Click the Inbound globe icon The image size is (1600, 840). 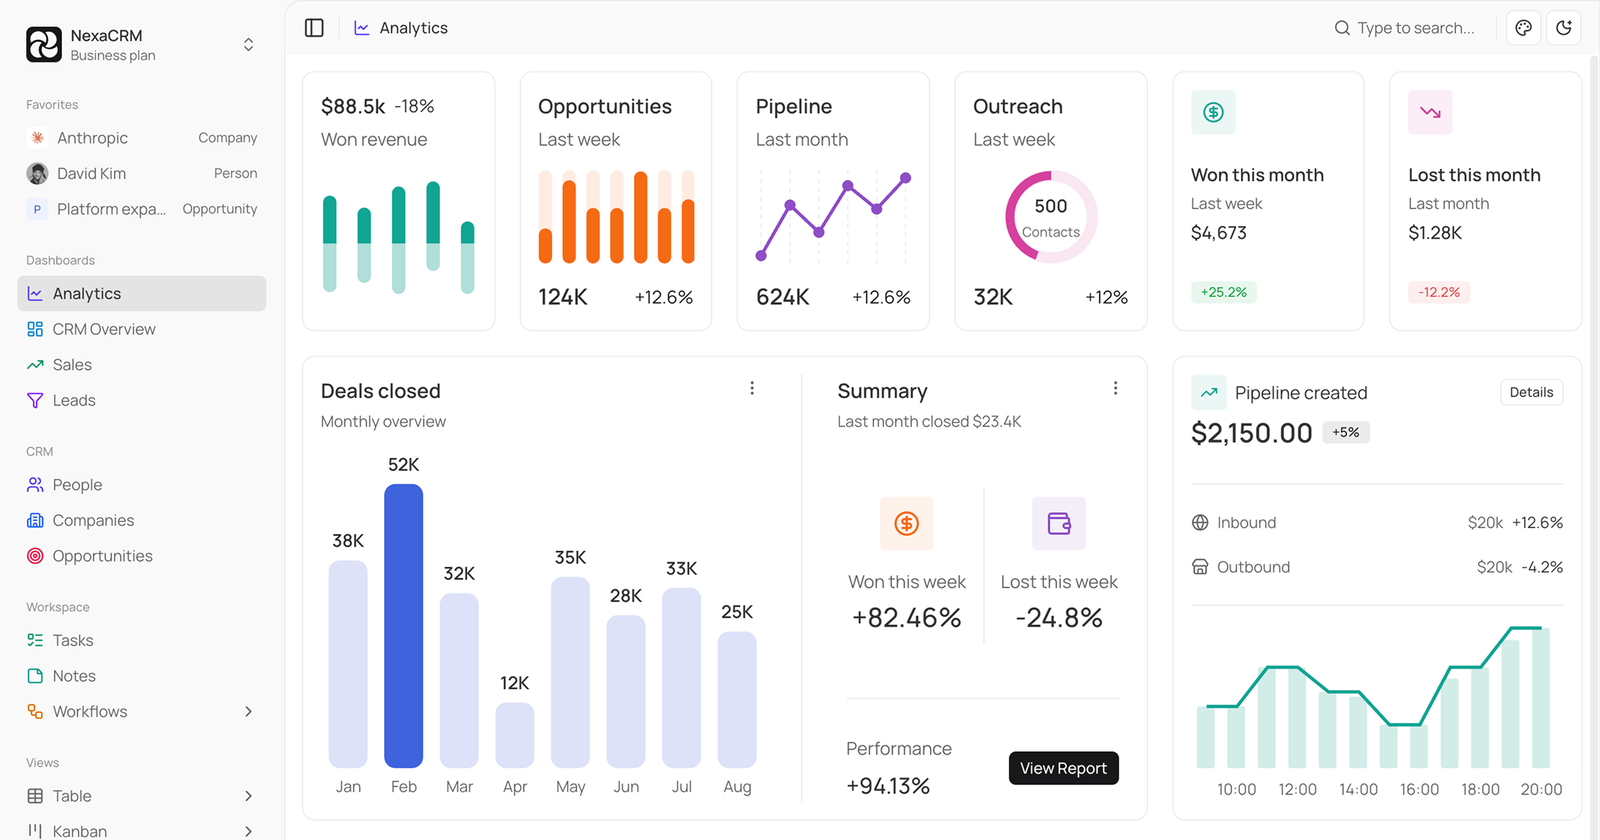click(x=1200, y=522)
